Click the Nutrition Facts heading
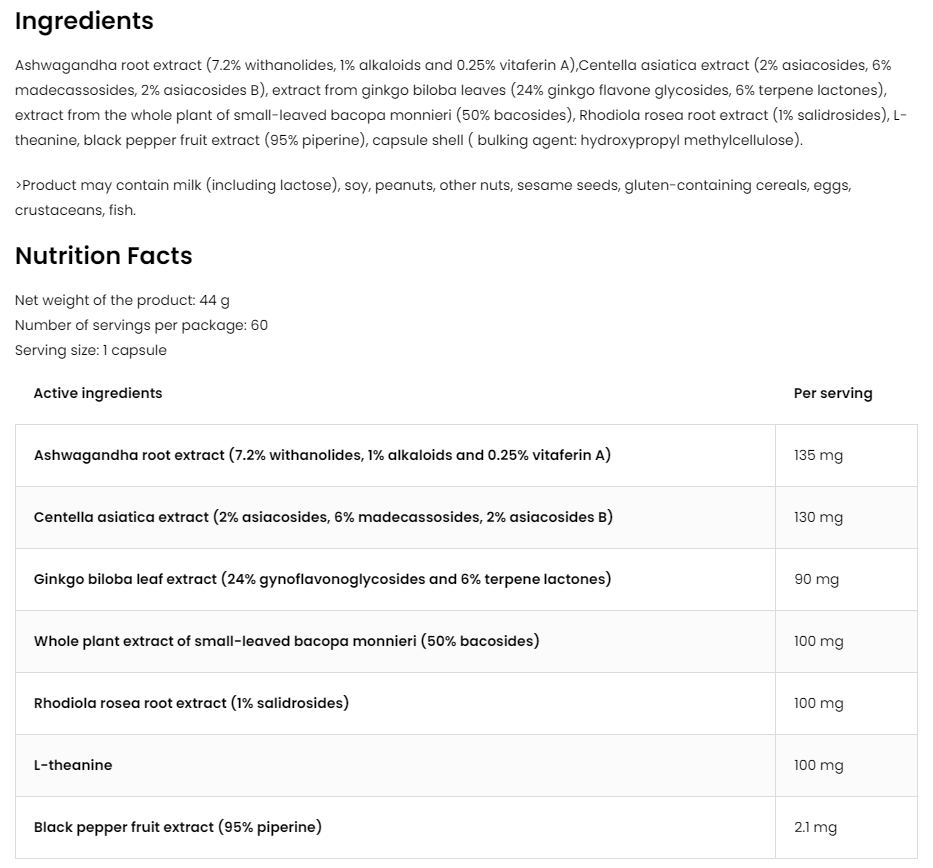 tap(103, 256)
